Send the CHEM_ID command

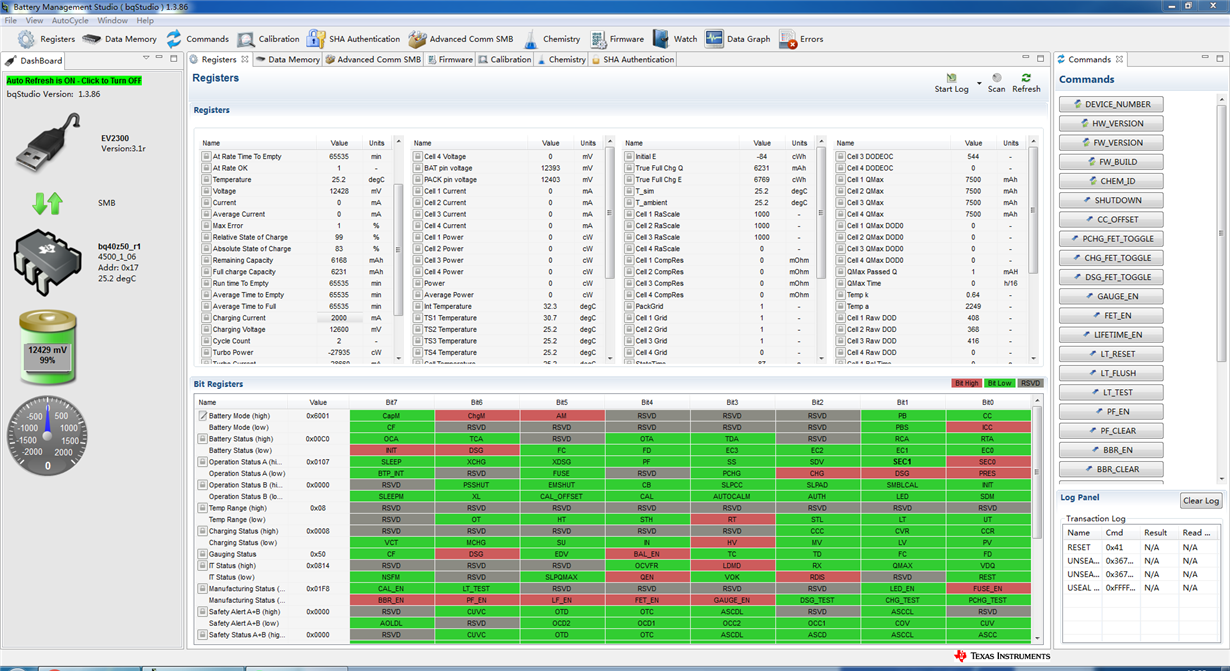pos(1110,181)
